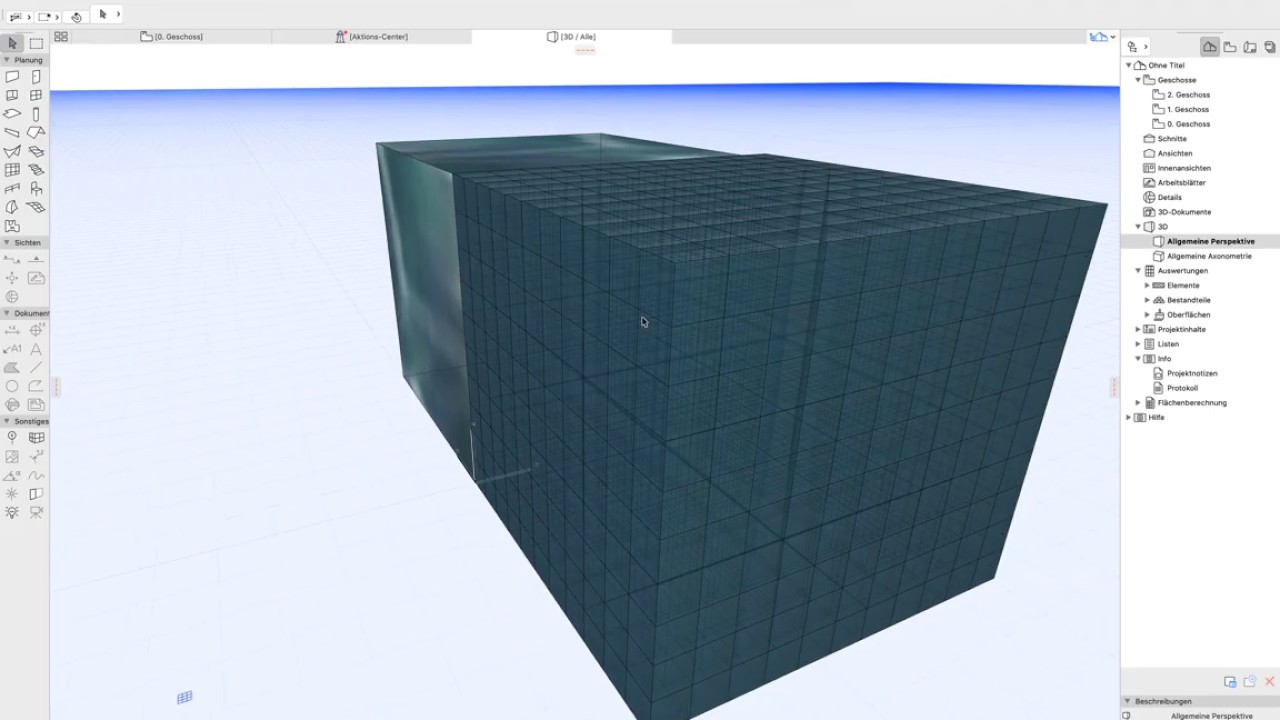1280x720 pixels.
Task: Select the Camera tool
Action: pyautogui.click(x=36, y=512)
